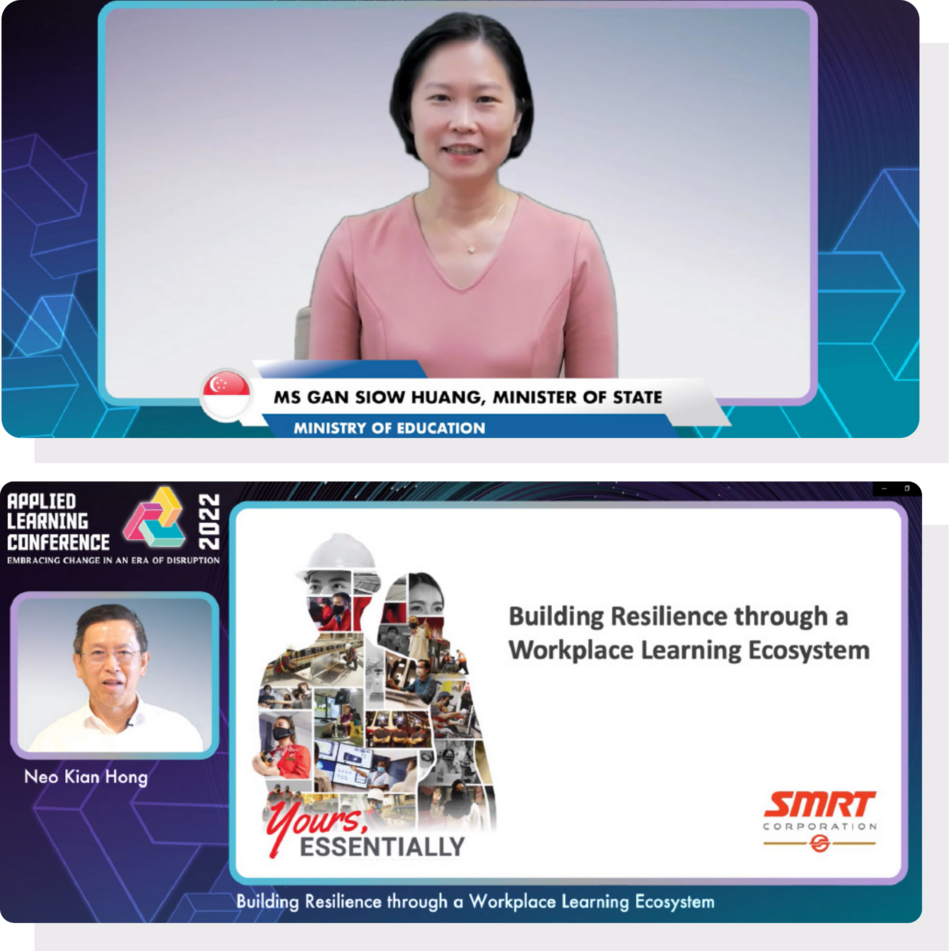Click the slide title about Building Resilience
Viewport: 949px width, 951px height.
tap(688, 633)
